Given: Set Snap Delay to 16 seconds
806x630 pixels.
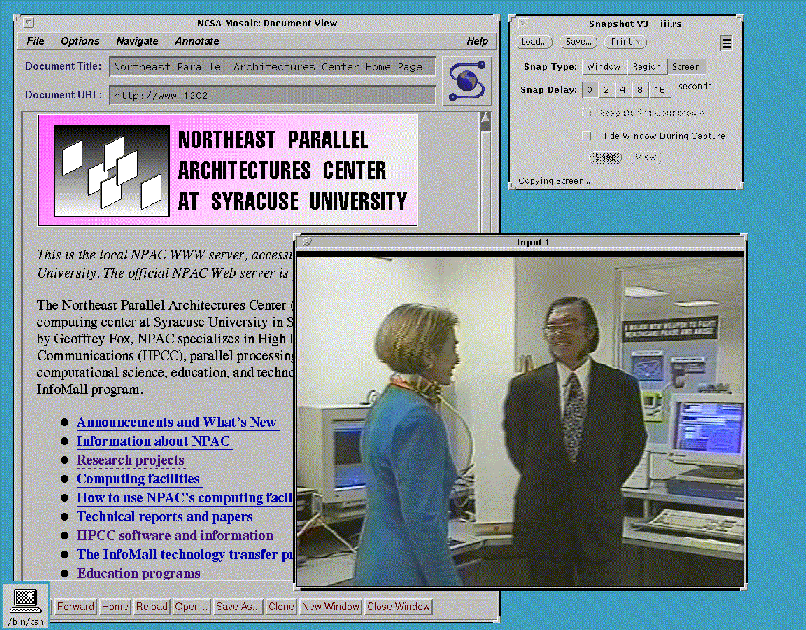Looking at the screenshot, I should tap(660, 90).
